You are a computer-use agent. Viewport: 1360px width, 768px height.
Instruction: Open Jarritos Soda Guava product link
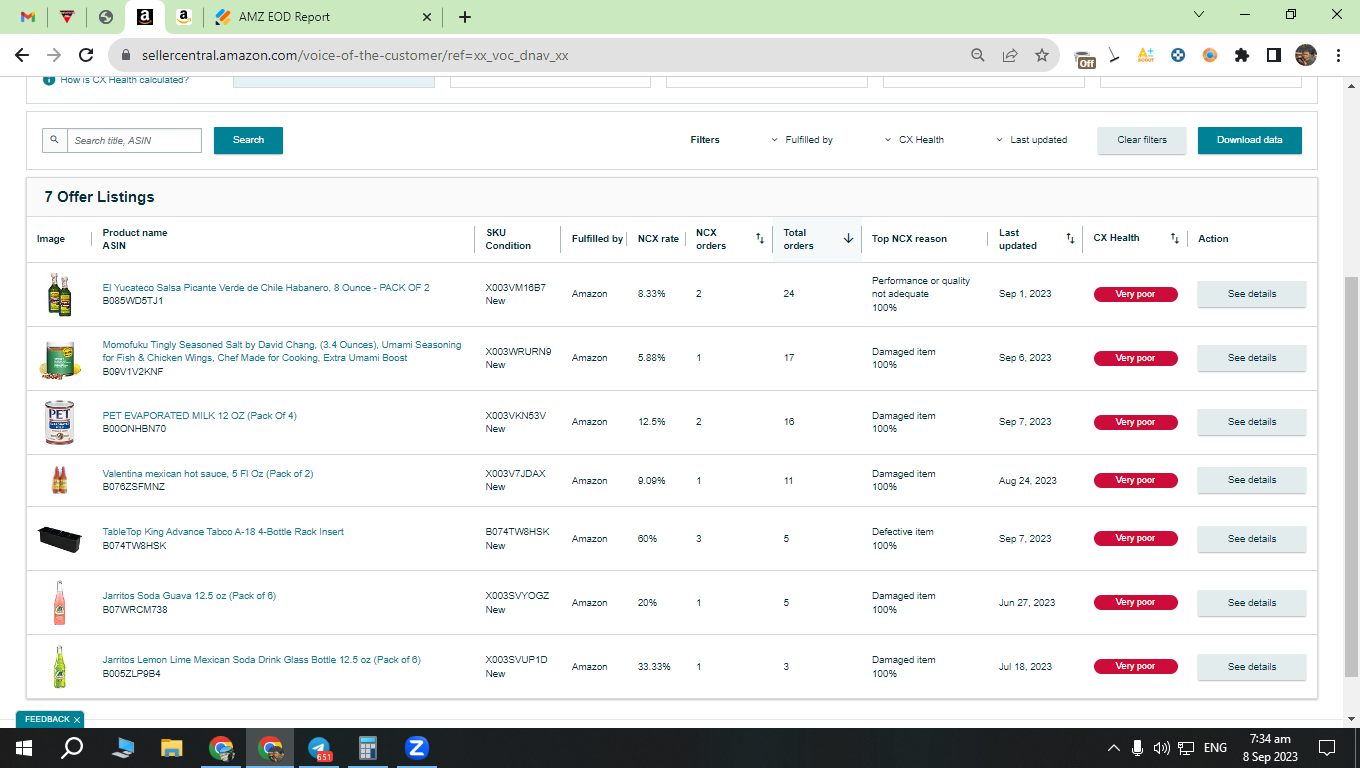pos(189,596)
